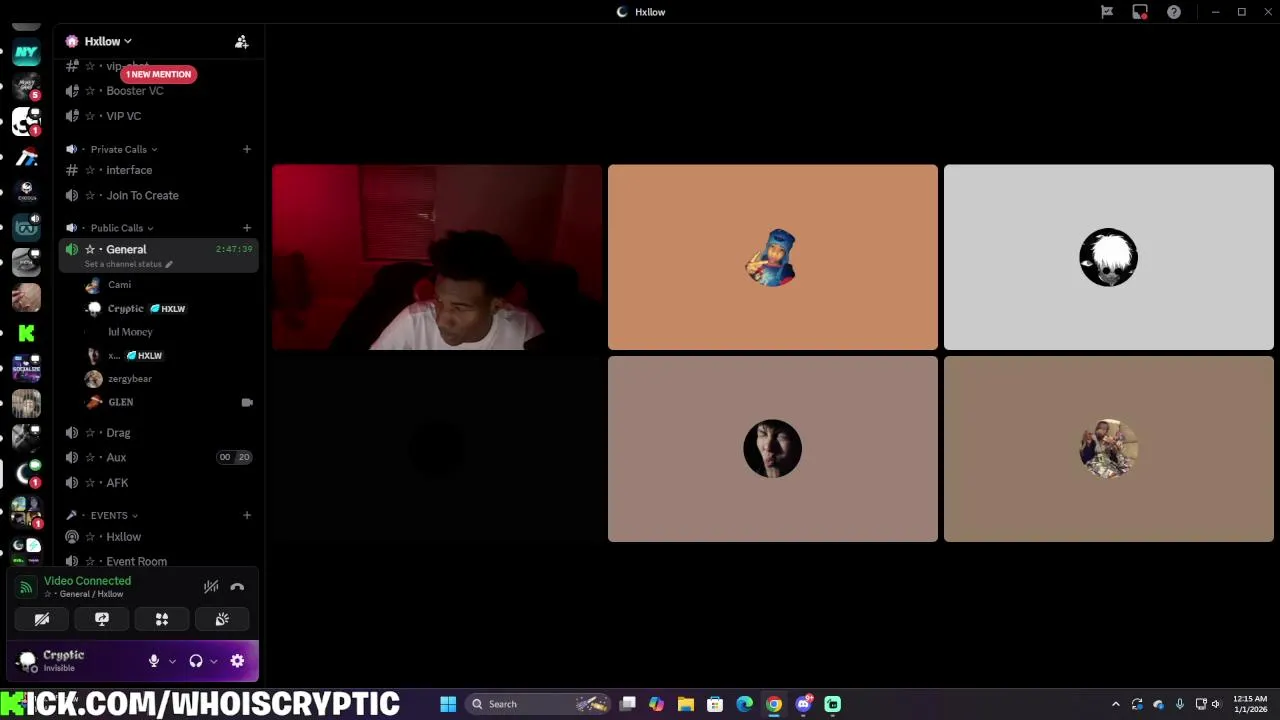
Task: Add a channel to Public Calls
Action: click(246, 228)
